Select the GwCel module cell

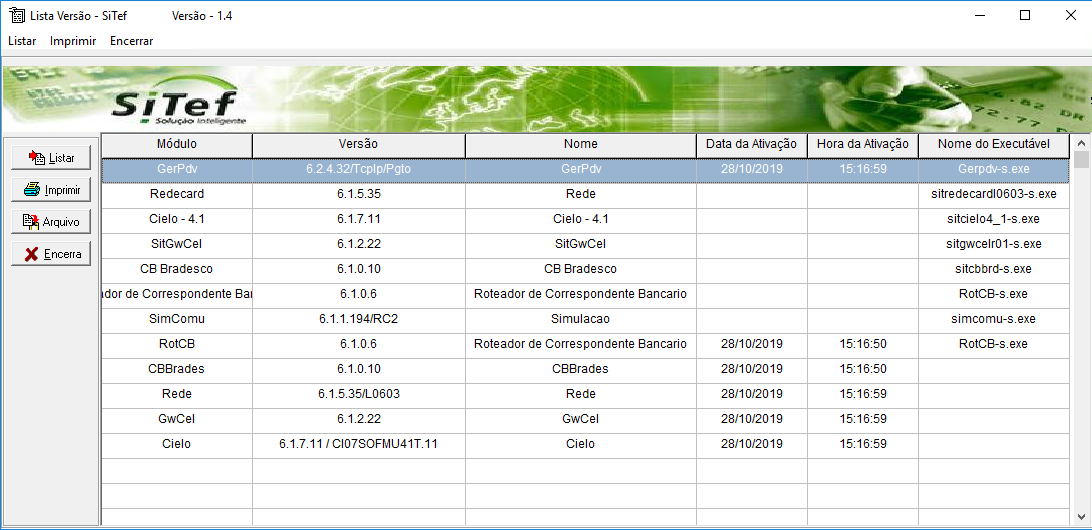[x=177, y=420]
